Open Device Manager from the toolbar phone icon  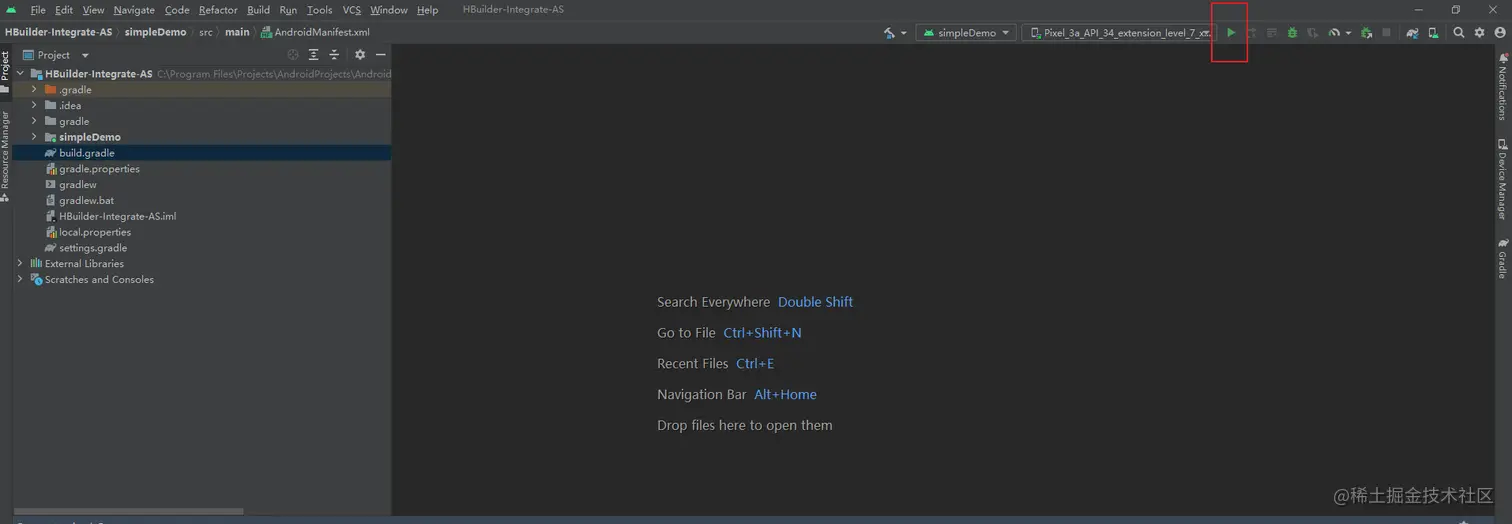click(x=1433, y=33)
